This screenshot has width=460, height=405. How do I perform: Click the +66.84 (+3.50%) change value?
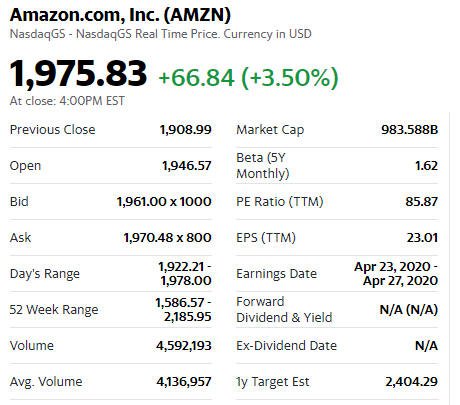coord(248,78)
